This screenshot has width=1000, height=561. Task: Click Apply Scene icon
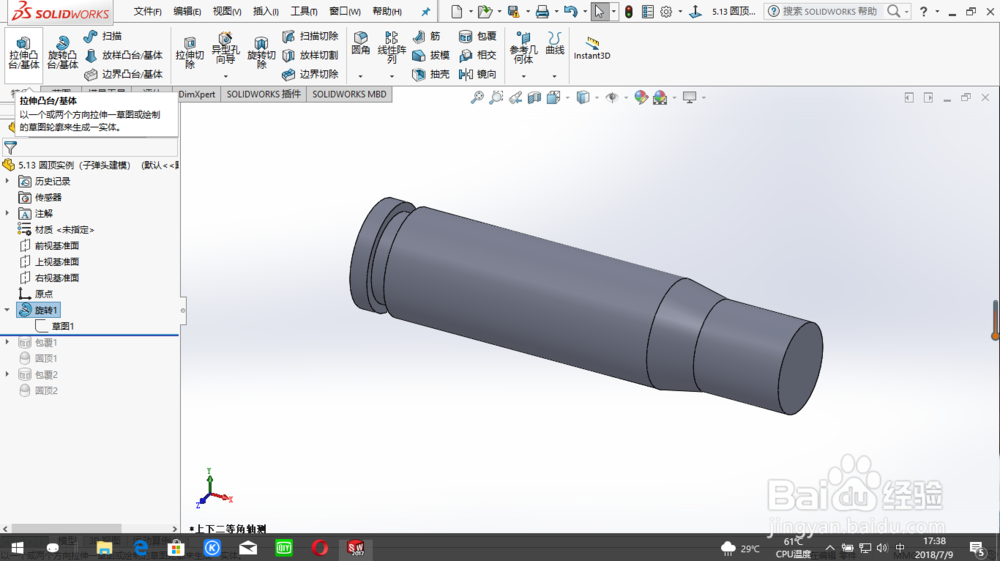pos(660,98)
